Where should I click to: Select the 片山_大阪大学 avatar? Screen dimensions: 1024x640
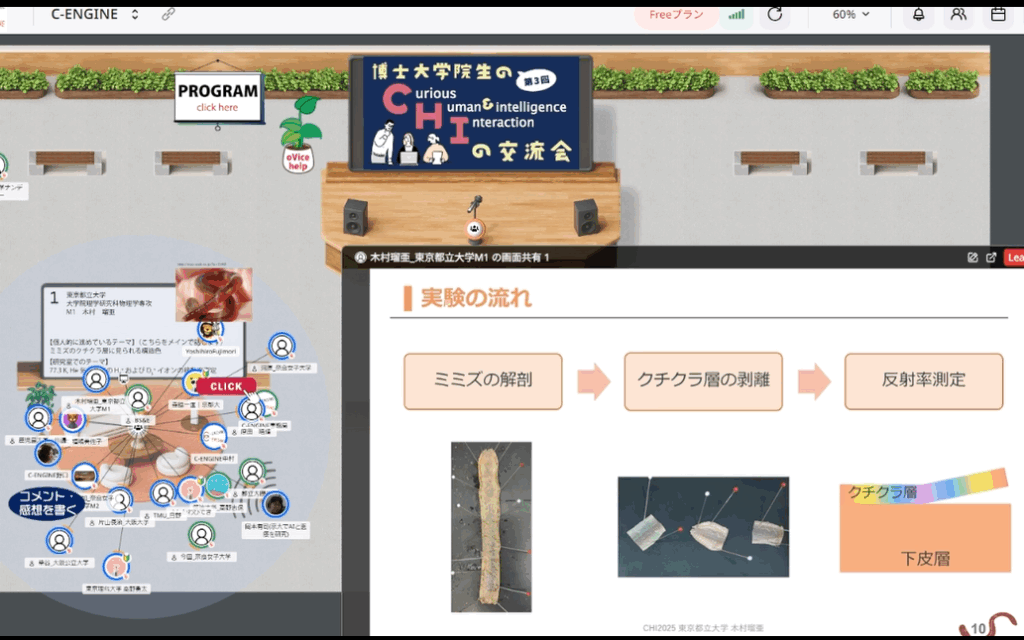[x=120, y=501]
